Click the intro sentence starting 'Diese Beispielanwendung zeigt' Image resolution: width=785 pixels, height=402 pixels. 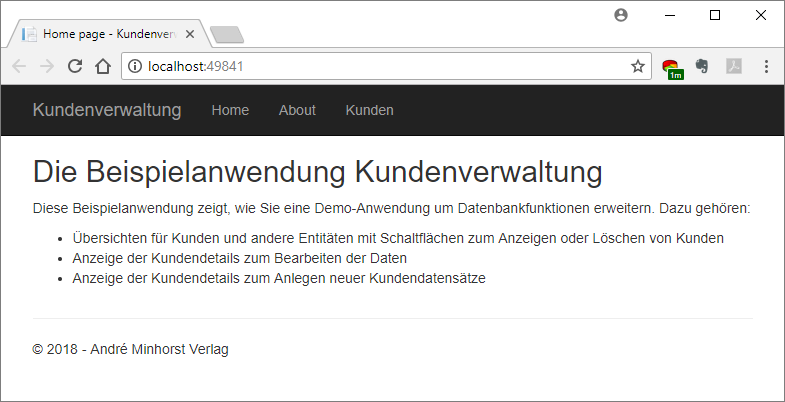[x=391, y=208]
